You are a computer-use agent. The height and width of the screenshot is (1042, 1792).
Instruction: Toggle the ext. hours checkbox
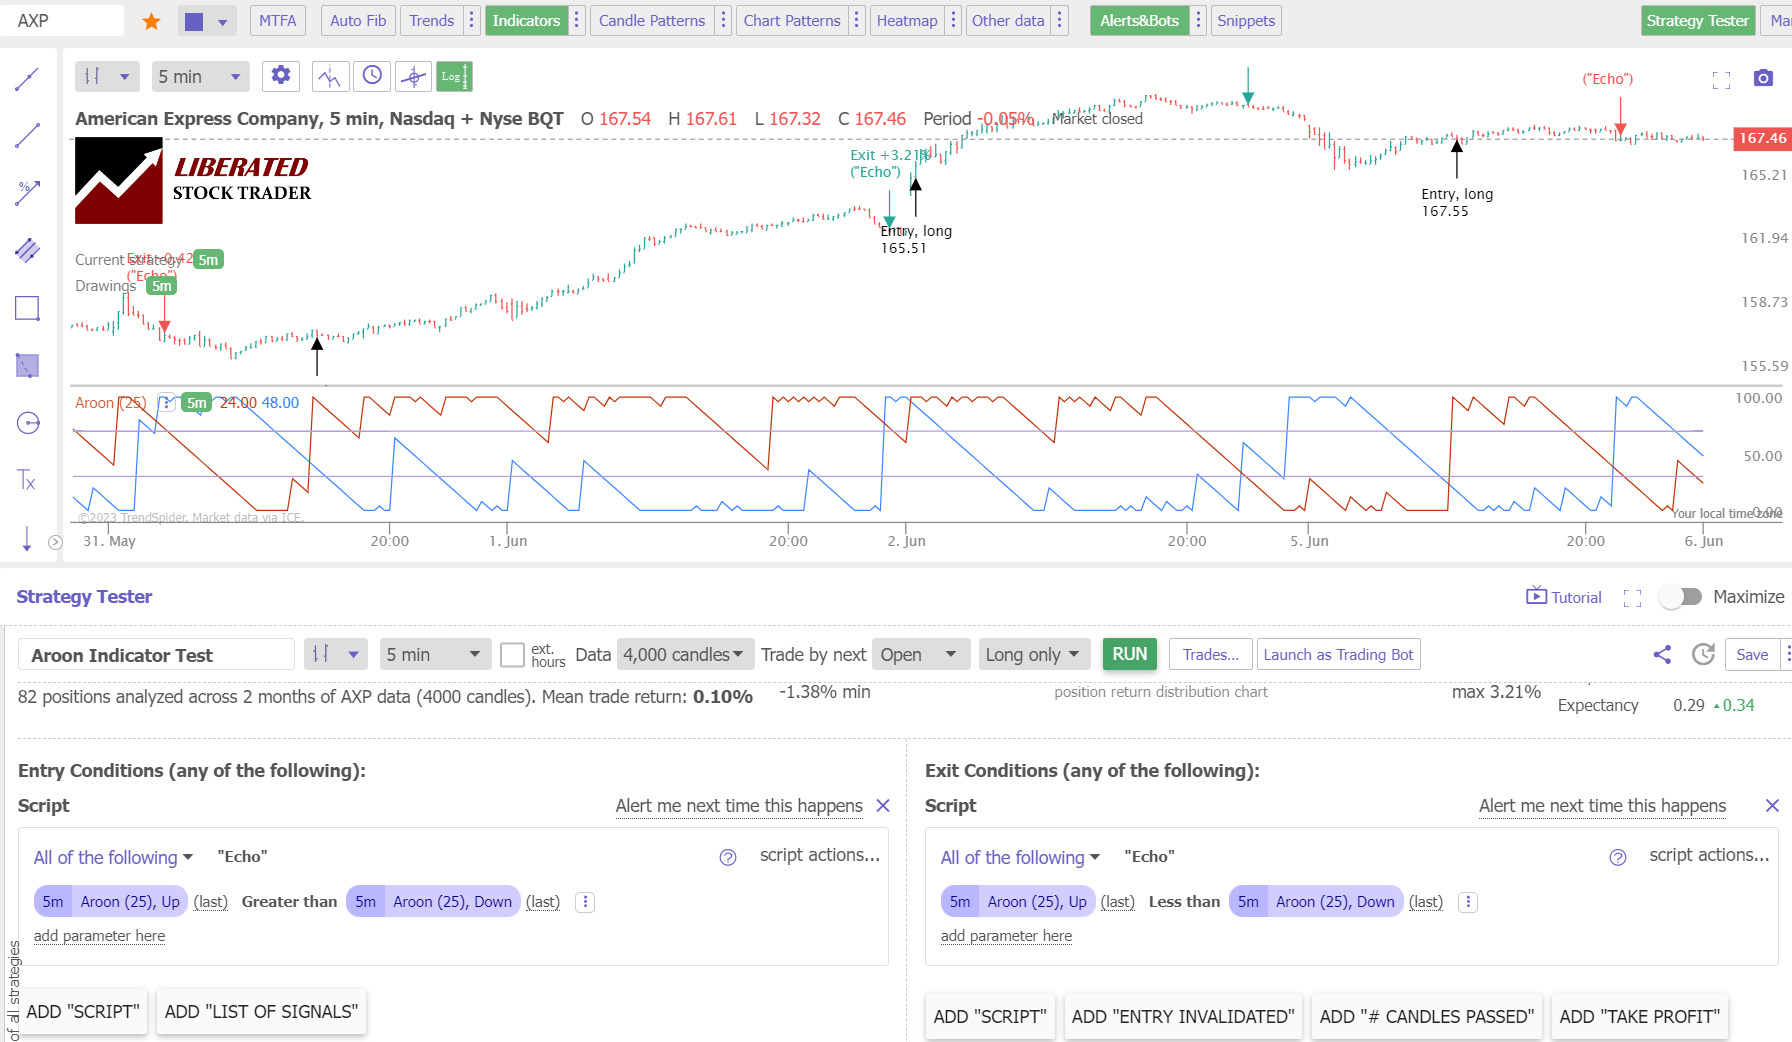tap(513, 654)
